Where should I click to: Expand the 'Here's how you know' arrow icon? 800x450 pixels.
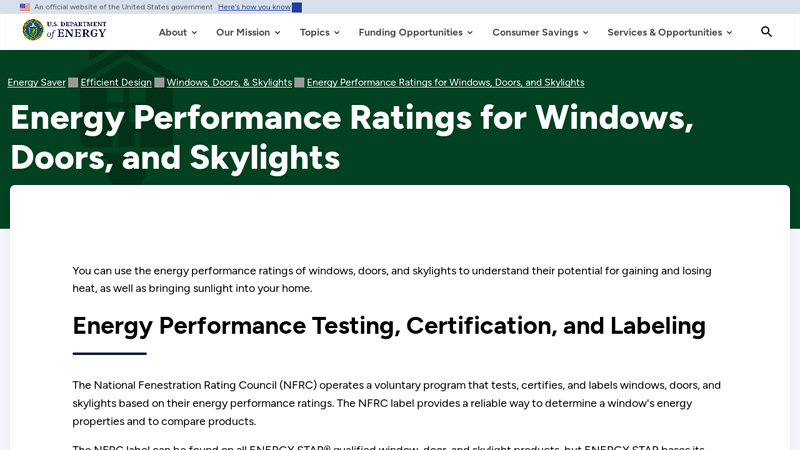coord(297,7)
